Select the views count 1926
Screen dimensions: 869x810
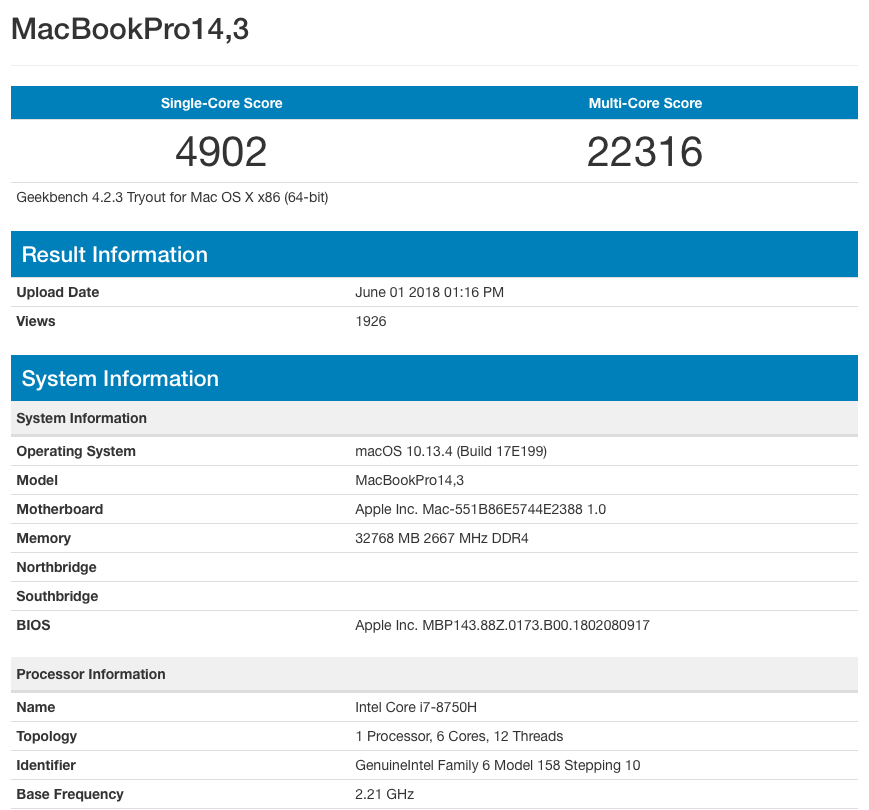[371, 321]
